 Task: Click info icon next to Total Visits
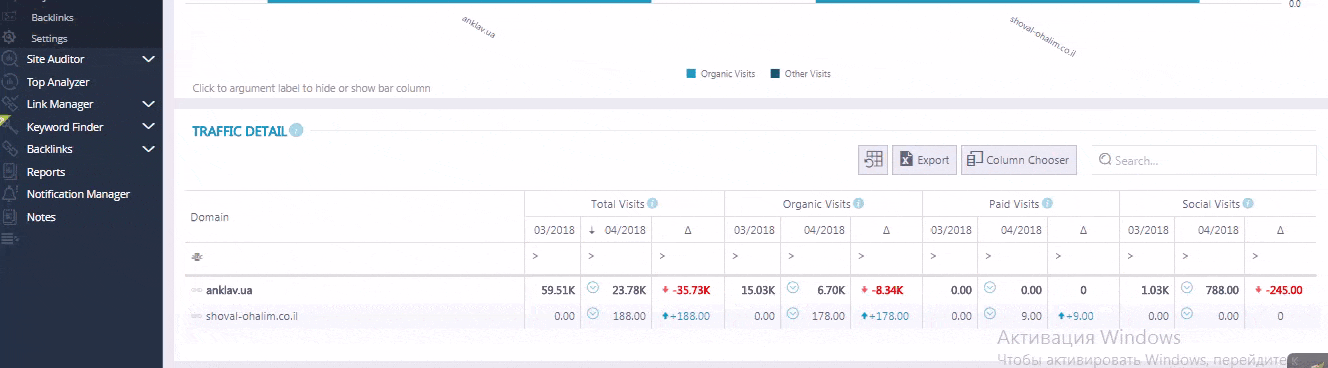coord(653,204)
